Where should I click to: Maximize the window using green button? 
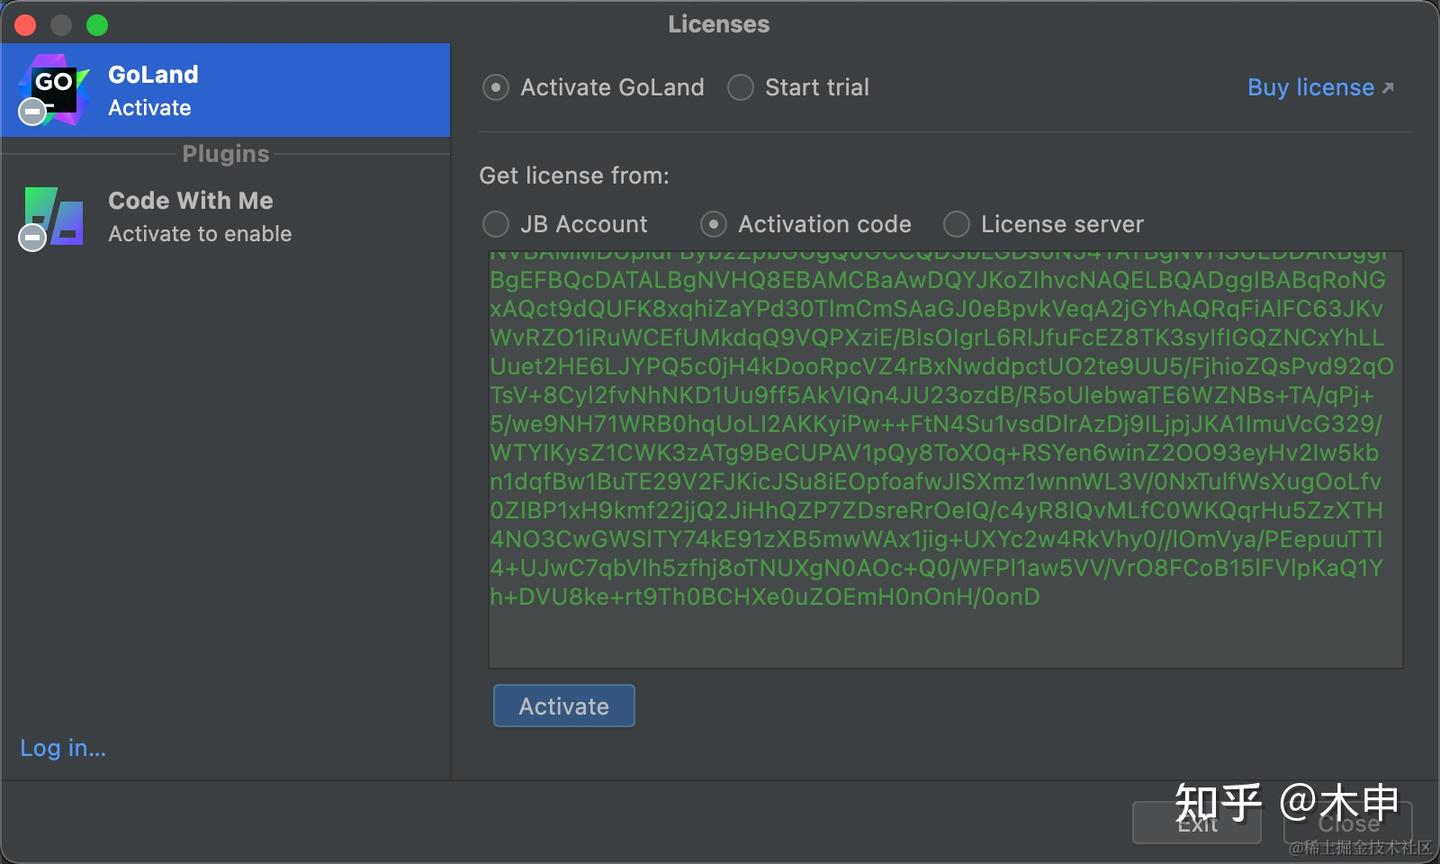[x=97, y=25]
